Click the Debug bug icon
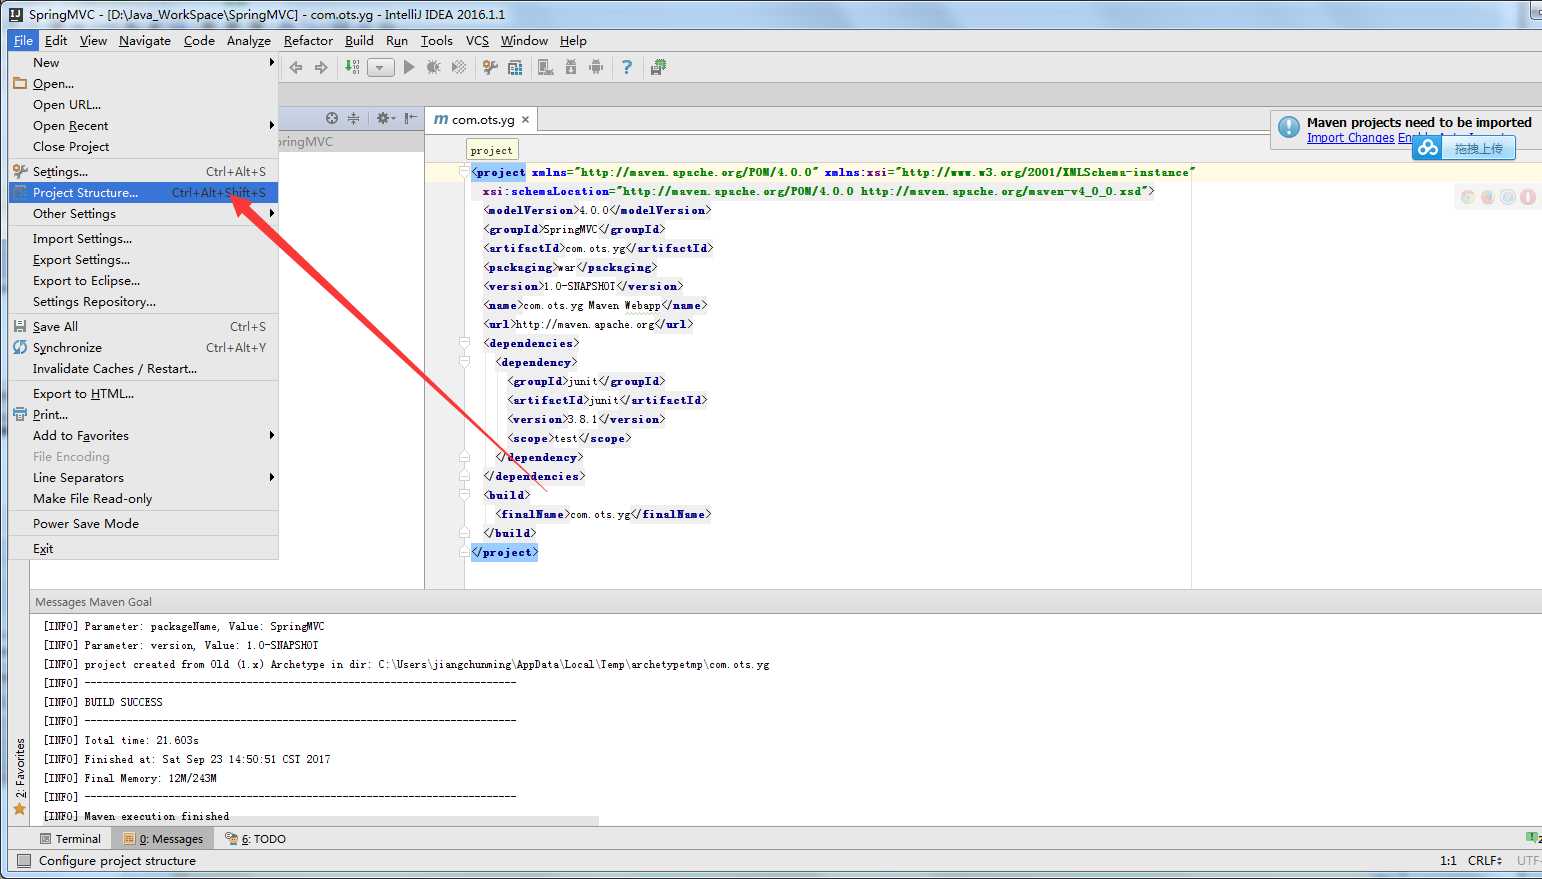Viewport: 1542px width, 879px height. click(433, 67)
